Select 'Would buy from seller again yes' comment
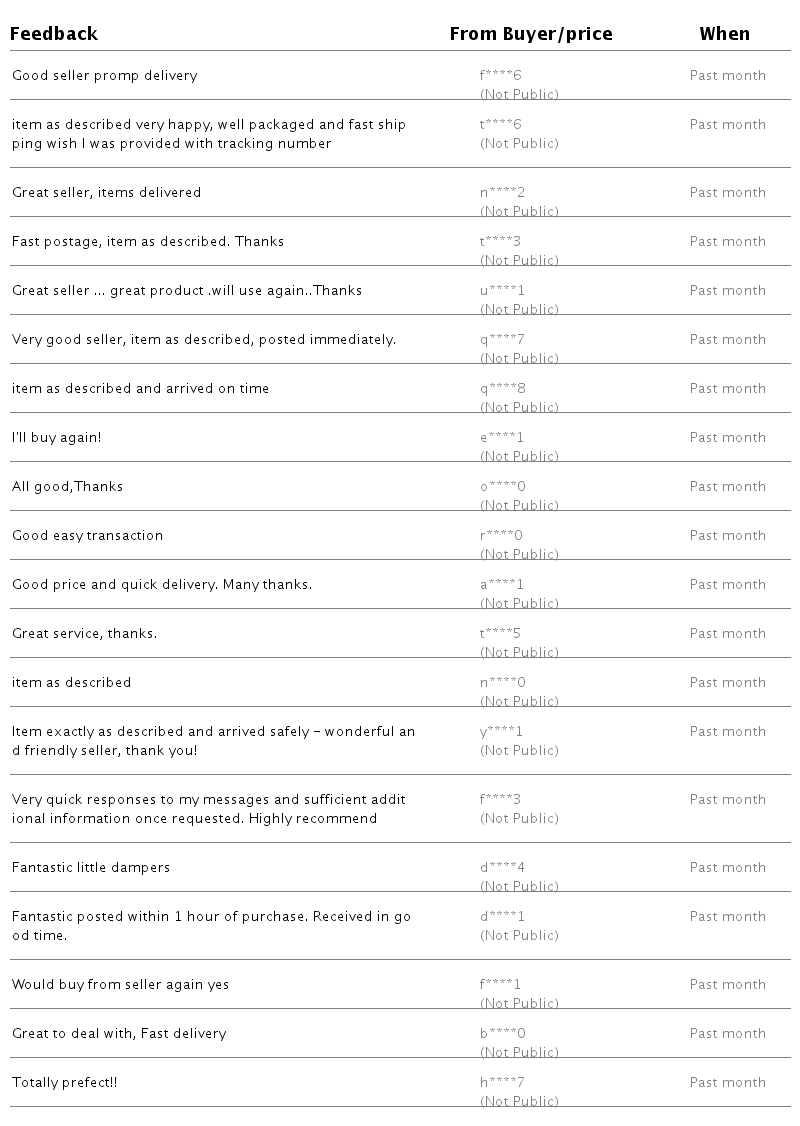The height and width of the screenshot is (1126, 800). [x=121, y=985]
